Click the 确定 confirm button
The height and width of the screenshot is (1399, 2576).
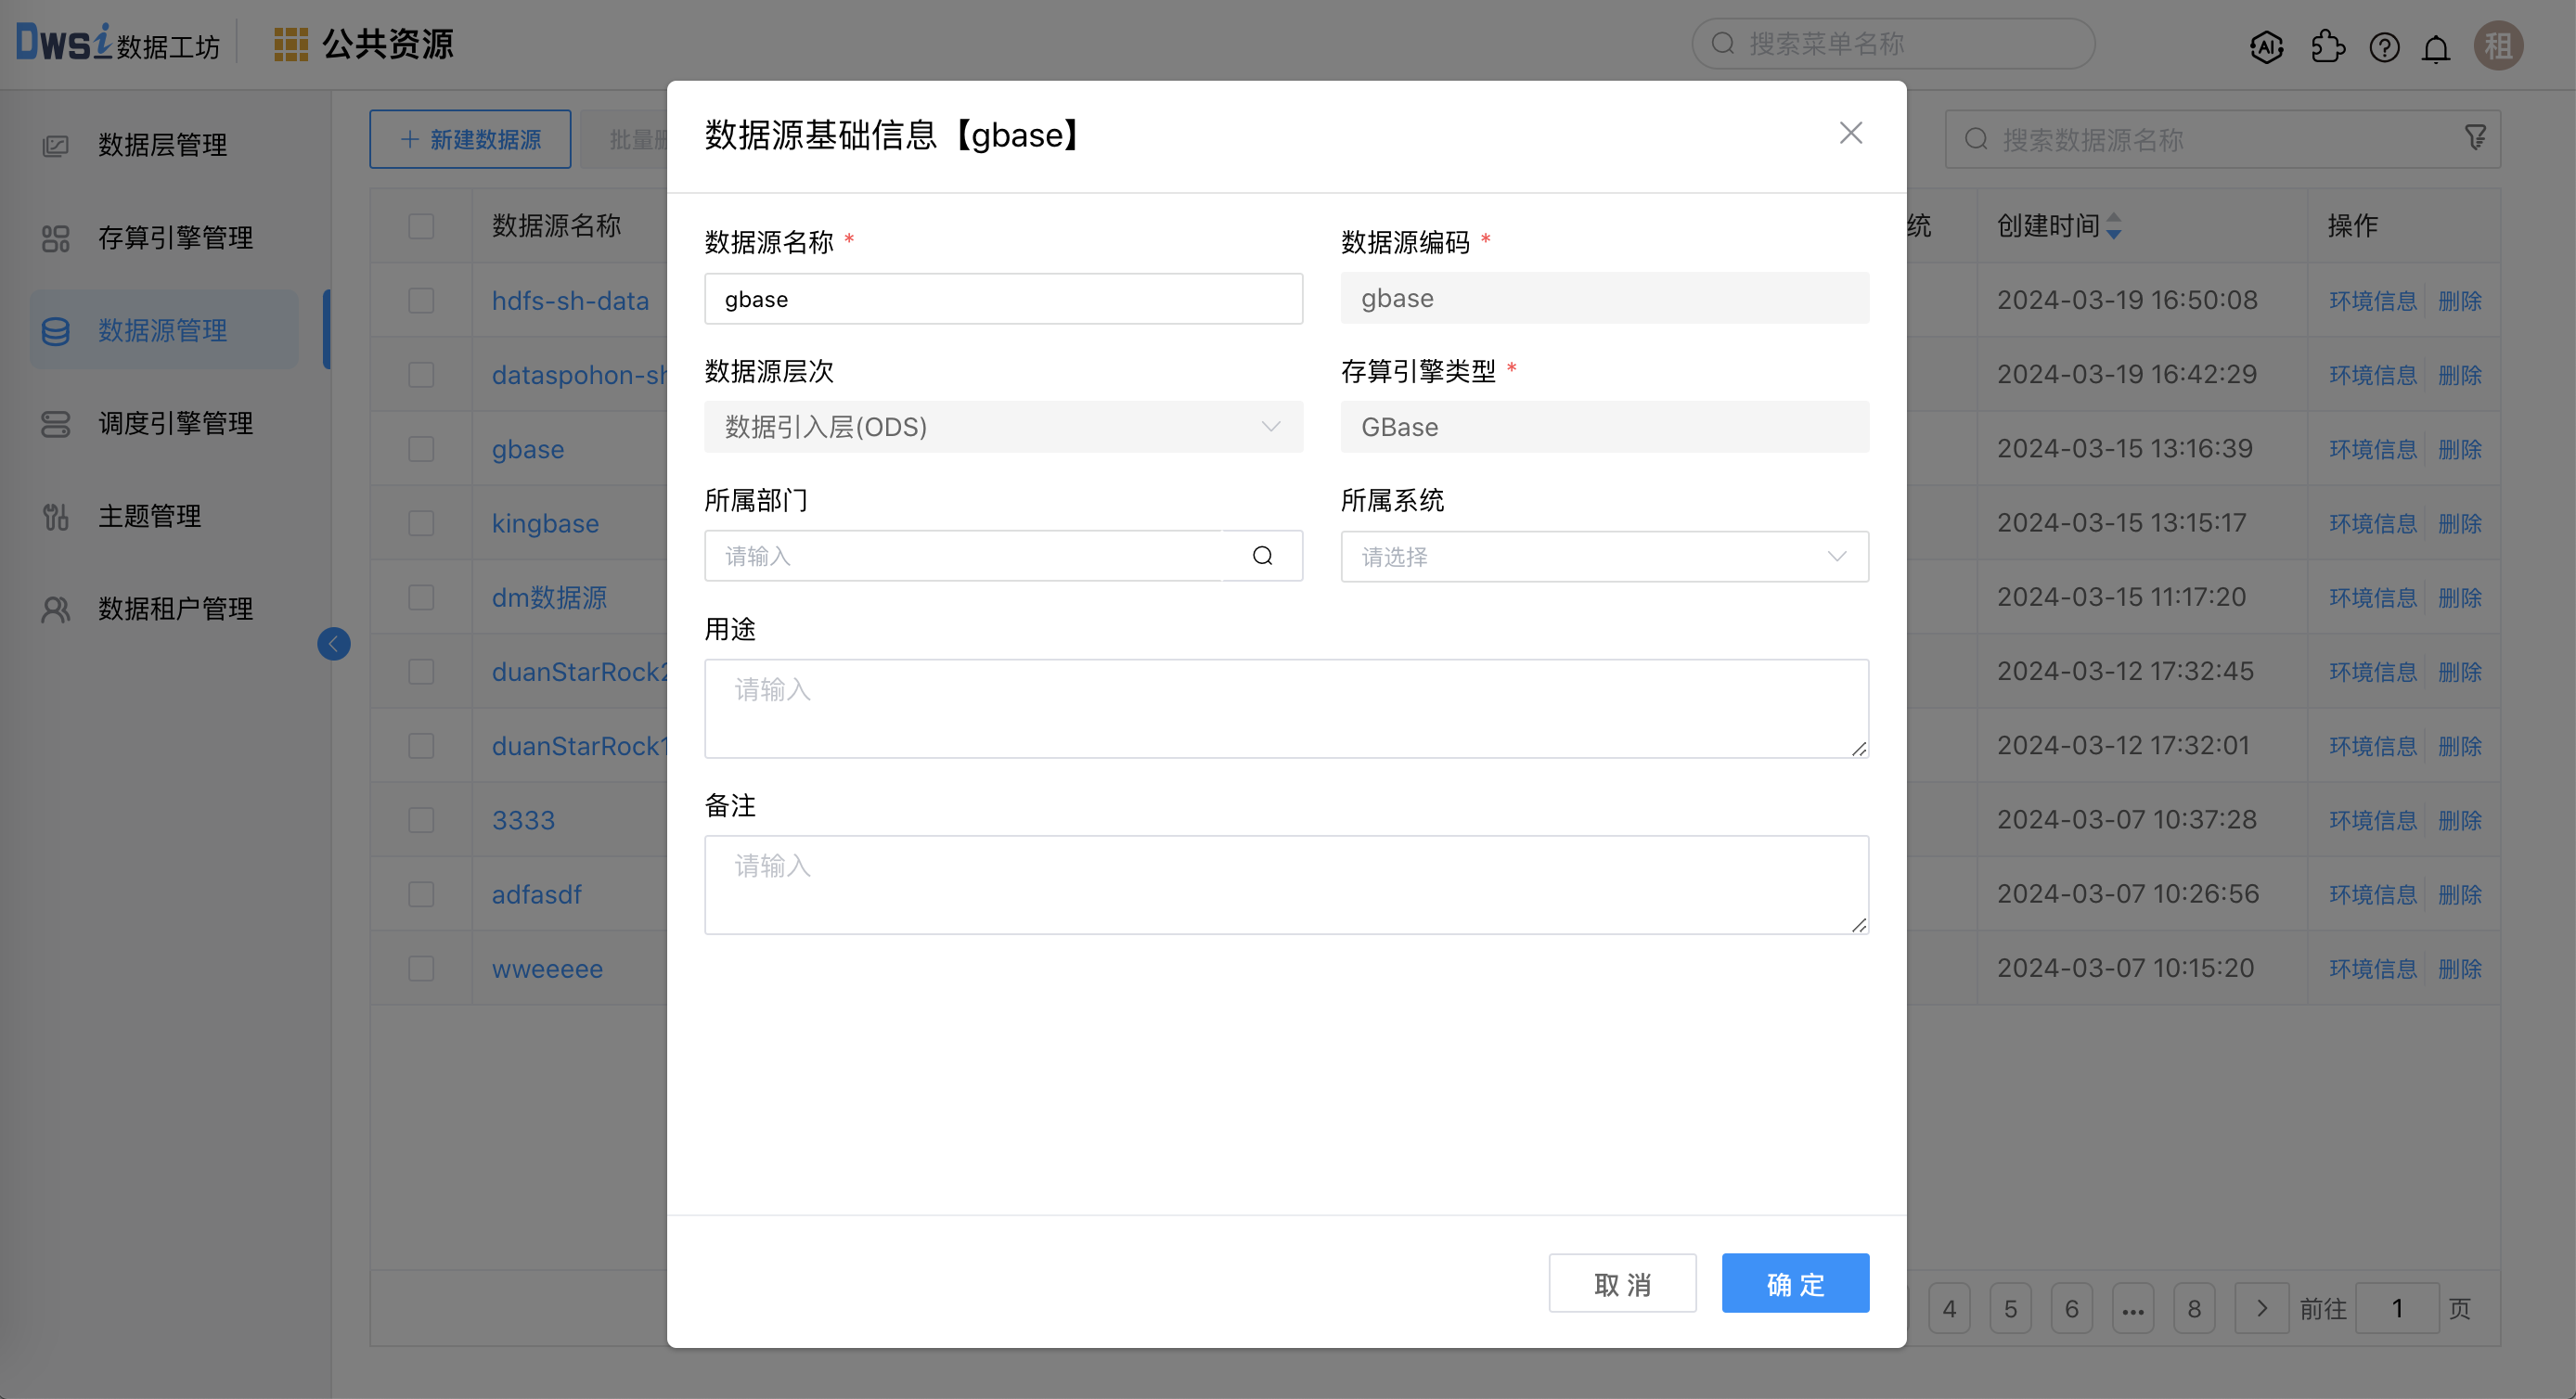(1795, 1283)
